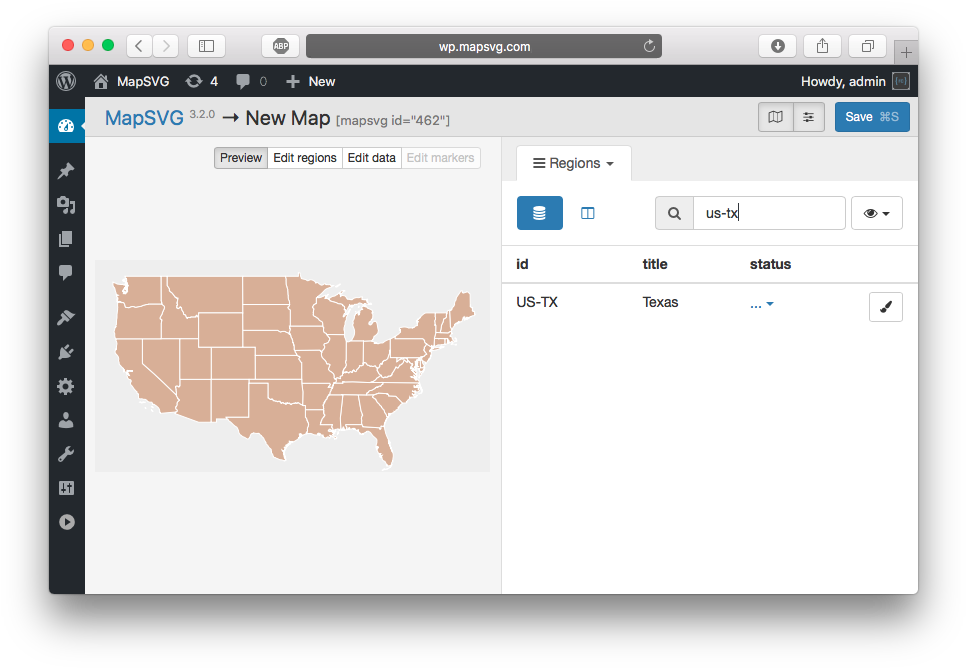
Task: Open Safari downloads button
Action: tap(777, 46)
